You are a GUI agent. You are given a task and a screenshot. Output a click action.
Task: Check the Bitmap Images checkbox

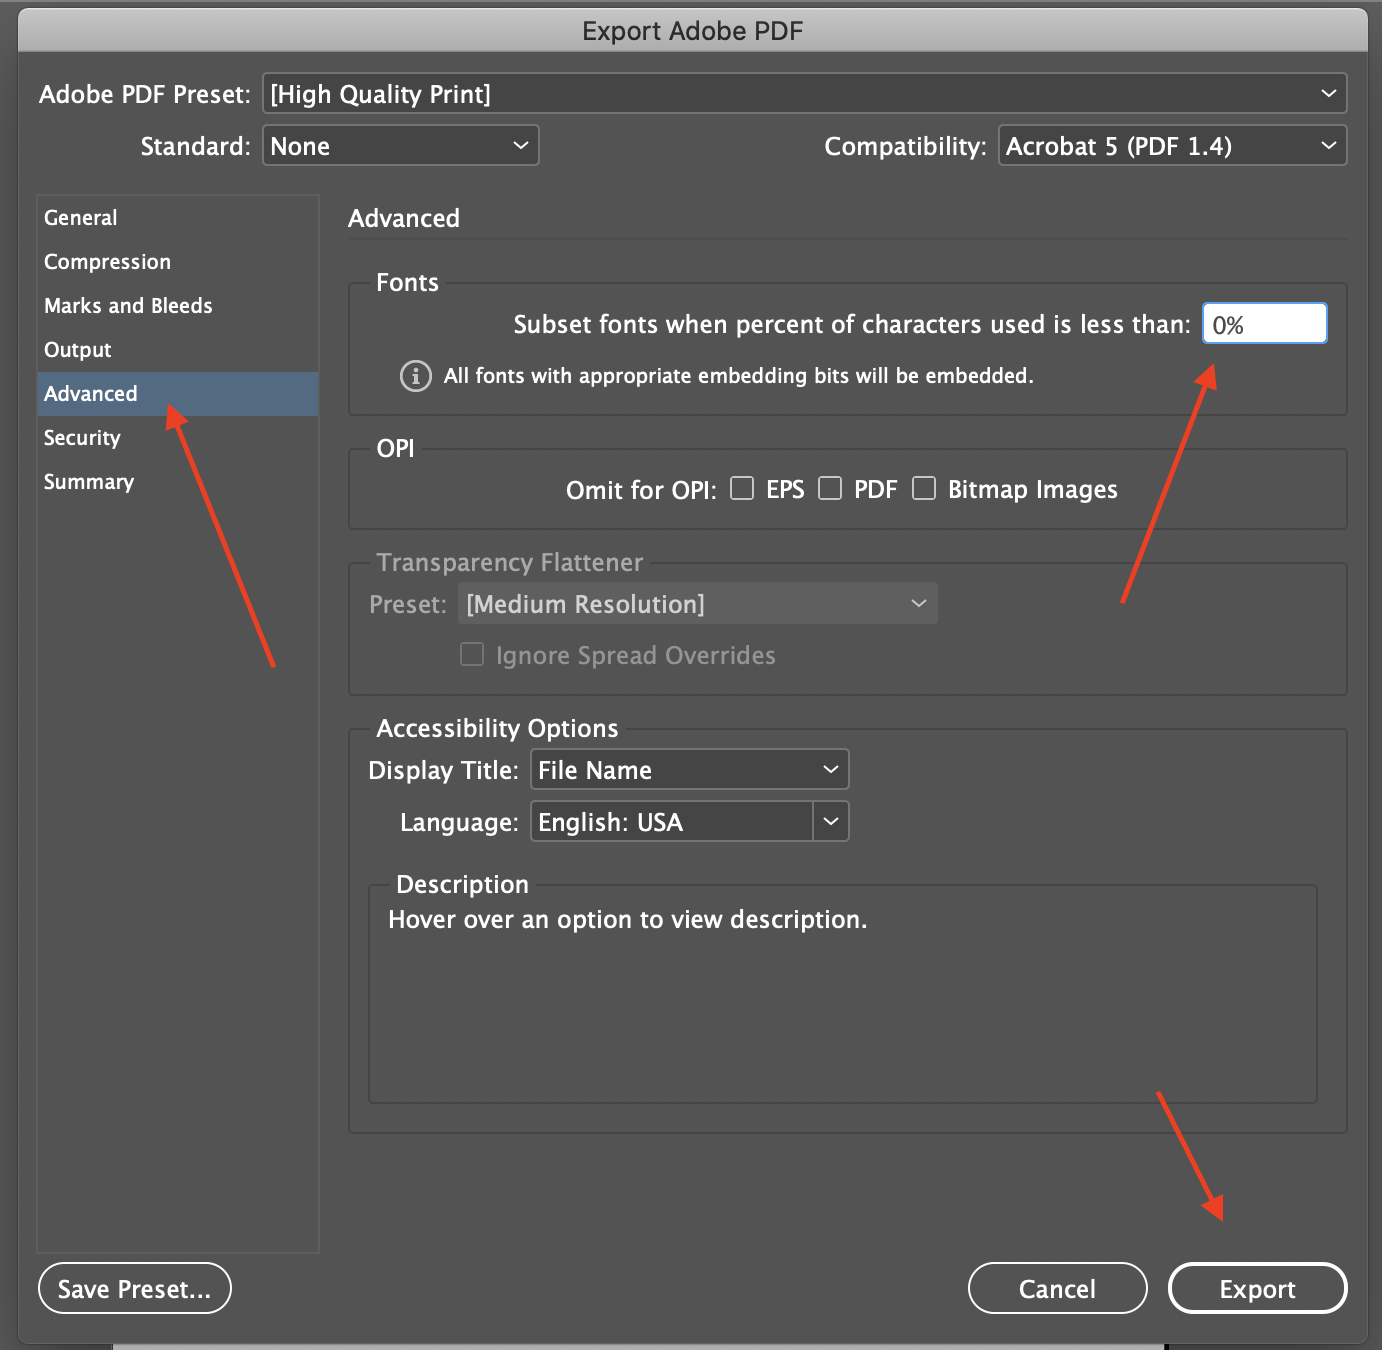point(924,488)
